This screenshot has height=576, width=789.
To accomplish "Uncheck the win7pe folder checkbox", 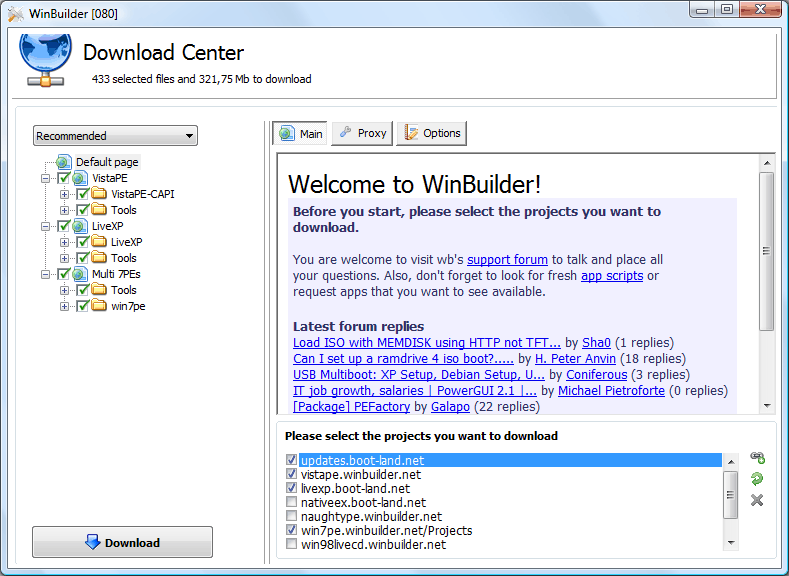I will pos(83,306).
